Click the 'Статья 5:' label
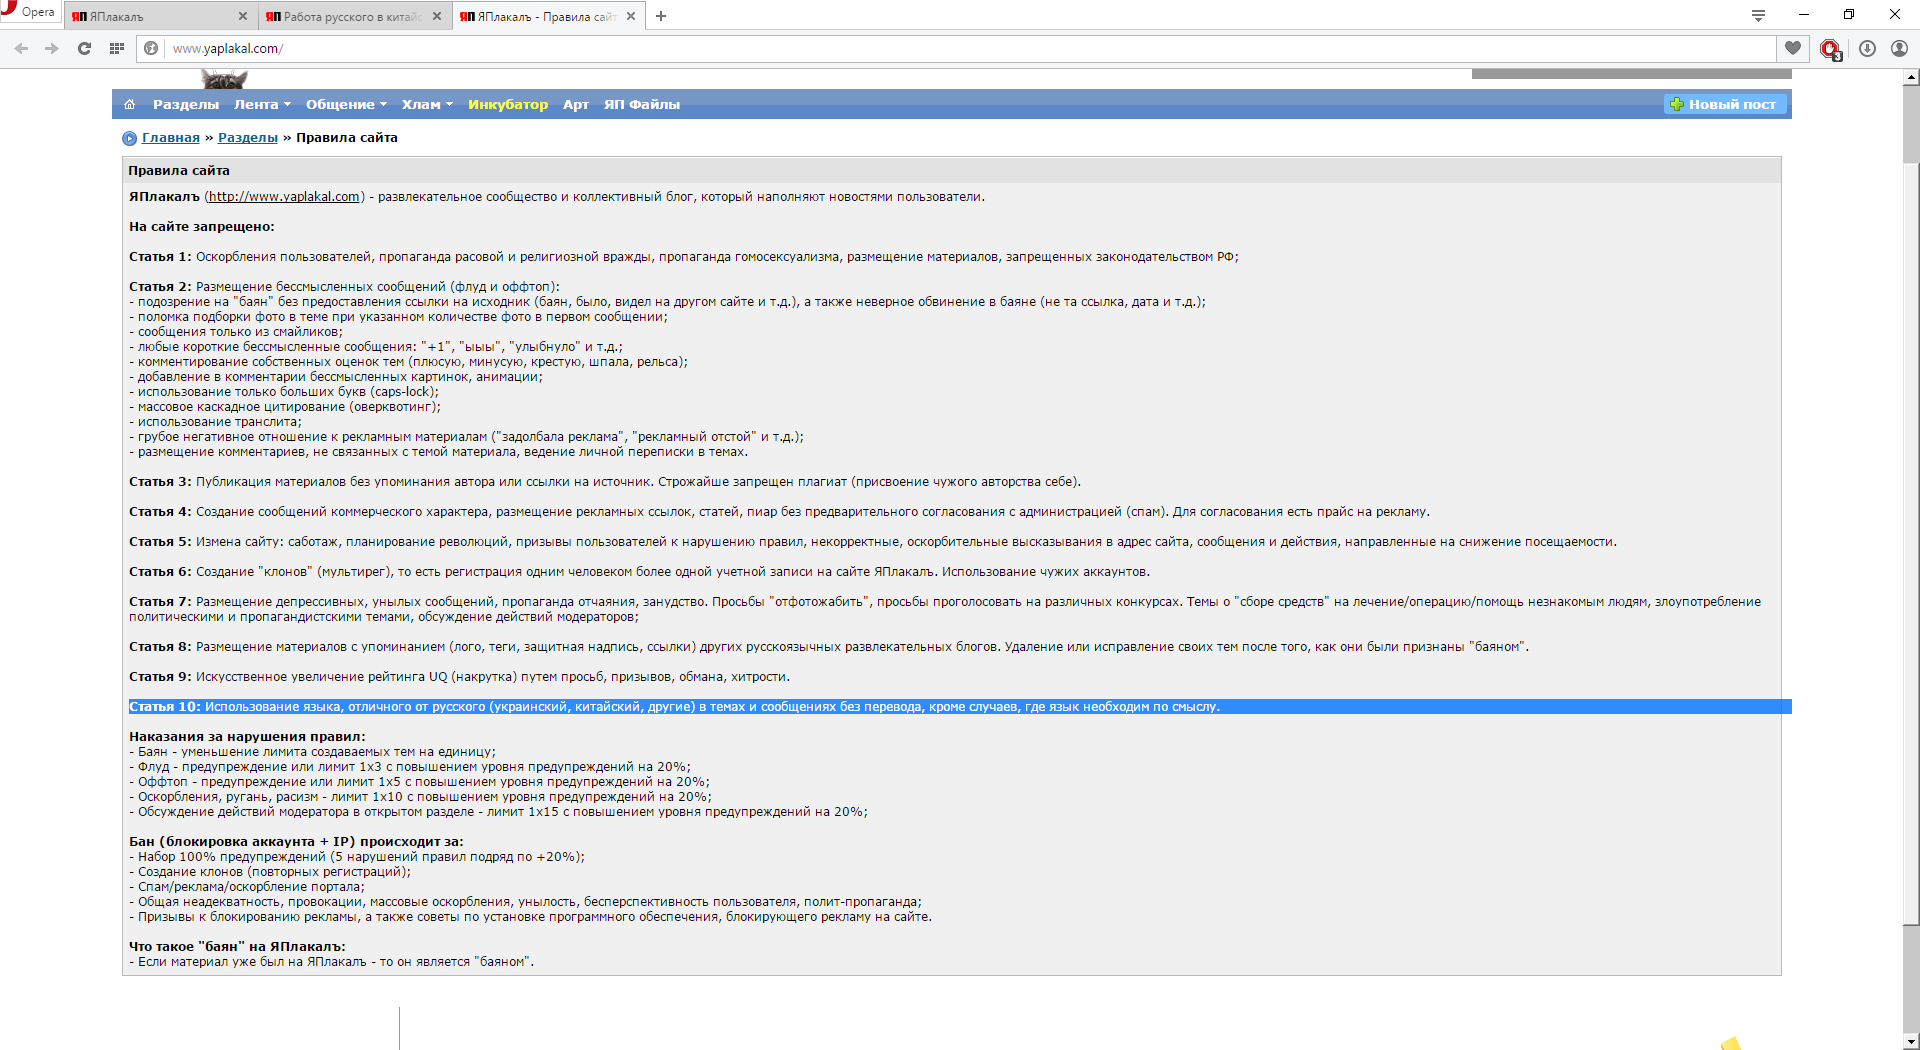This screenshot has height=1050, width=1920. 160,542
